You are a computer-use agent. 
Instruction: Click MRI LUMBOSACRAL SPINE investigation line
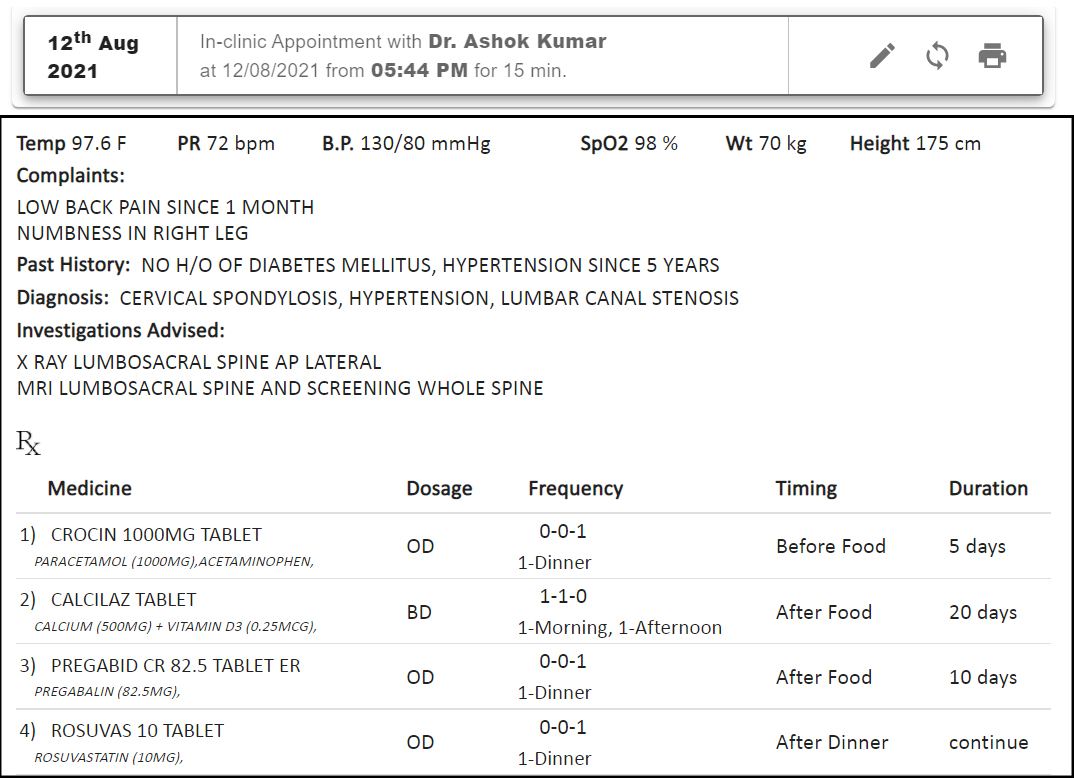click(280, 388)
